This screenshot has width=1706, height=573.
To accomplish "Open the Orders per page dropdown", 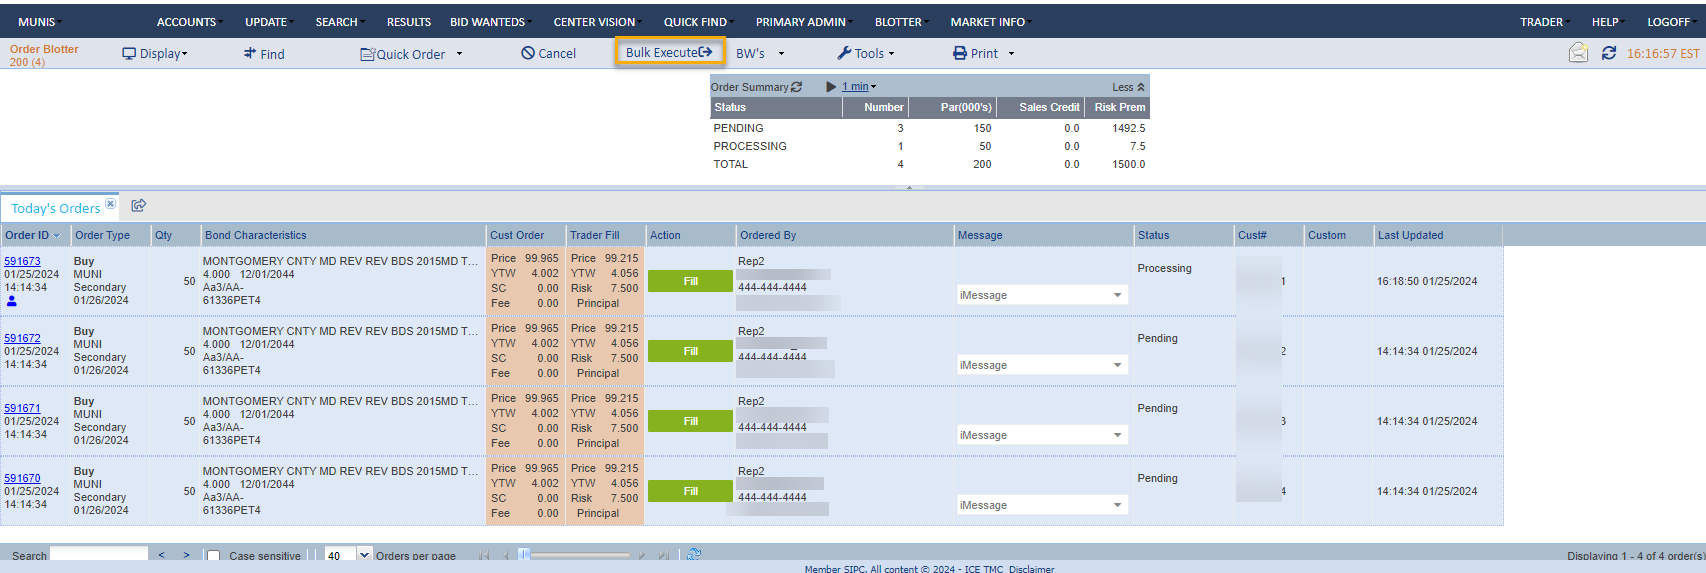I will (x=364, y=555).
